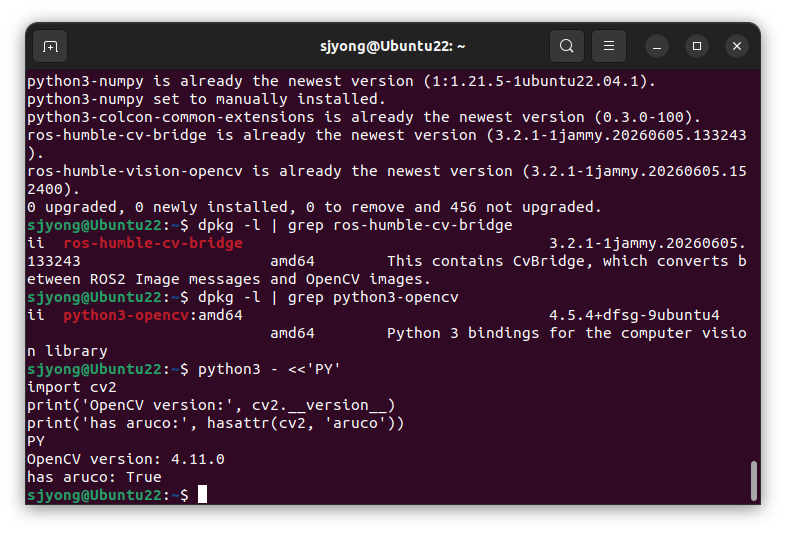Click the title text sjyong@Ubuntu22: ~
Image resolution: width=786 pixels, height=533 pixels.
(392, 47)
